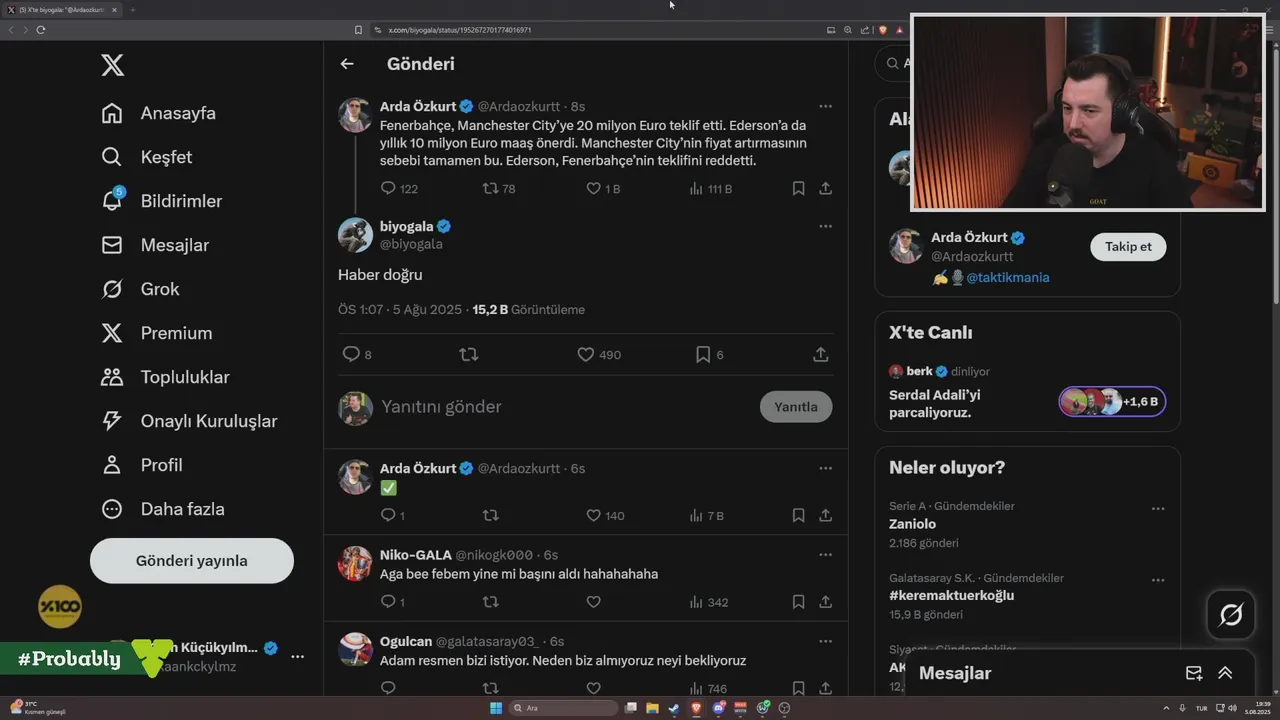Click the back arrow beside Gönderi
Viewport: 1280px width, 720px height.
point(347,64)
